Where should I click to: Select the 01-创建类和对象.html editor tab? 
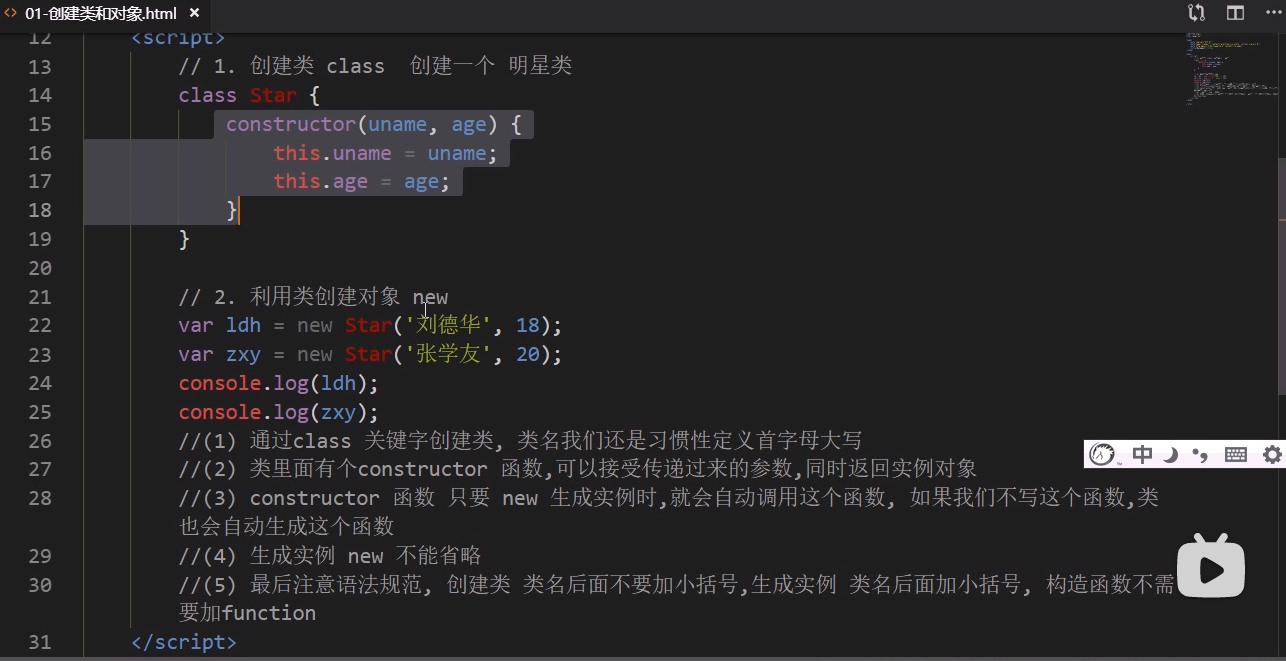102,13
